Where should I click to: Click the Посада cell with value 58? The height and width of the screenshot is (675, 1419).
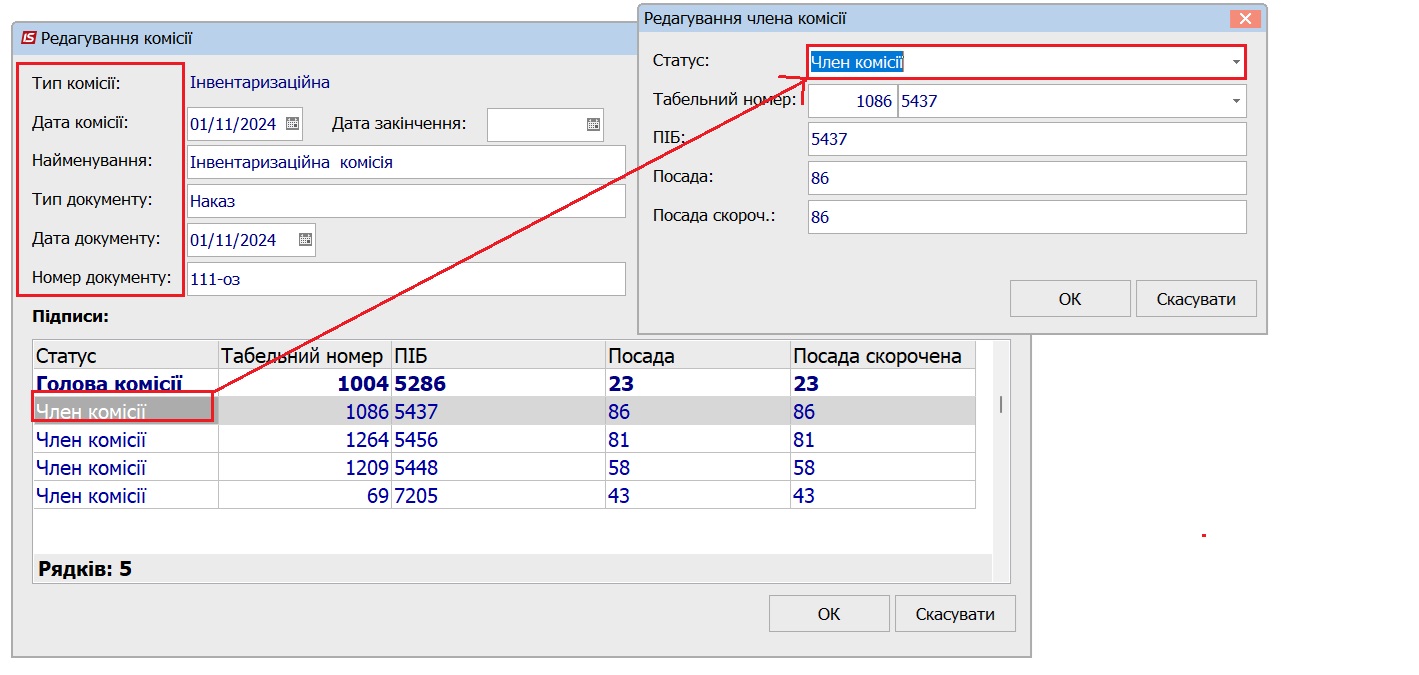pos(698,467)
